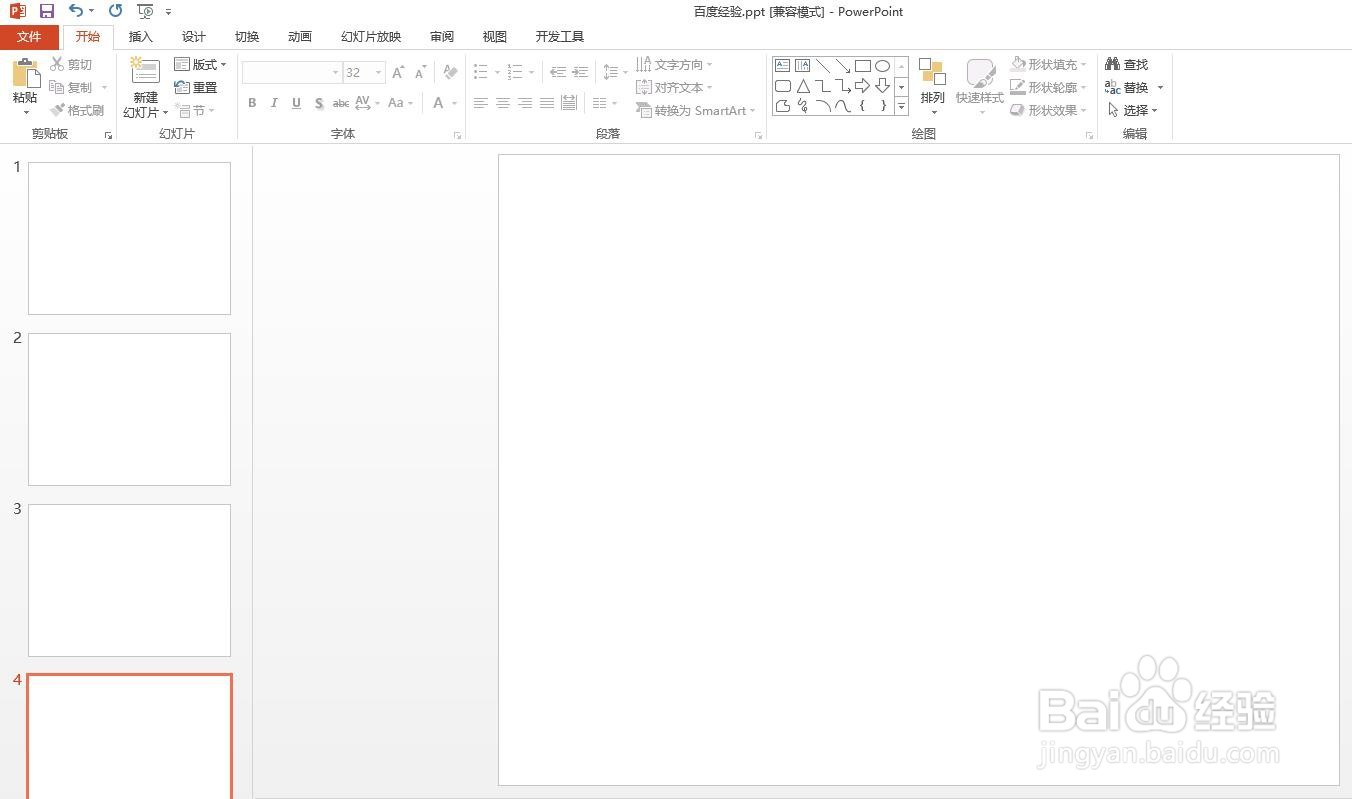Image resolution: width=1352 pixels, height=799 pixels.
Task: Open the Customize Quick Access Toolbar arrow
Action: tap(168, 12)
